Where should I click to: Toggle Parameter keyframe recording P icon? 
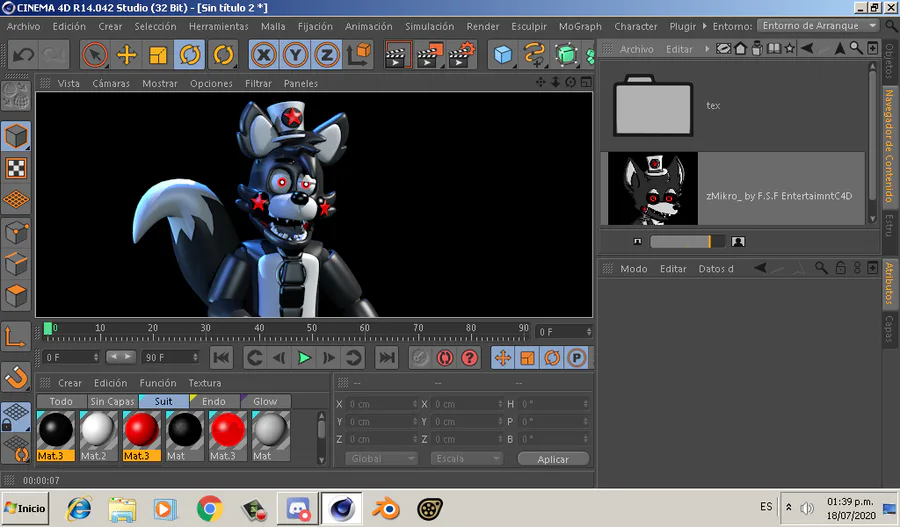(576, 358)
